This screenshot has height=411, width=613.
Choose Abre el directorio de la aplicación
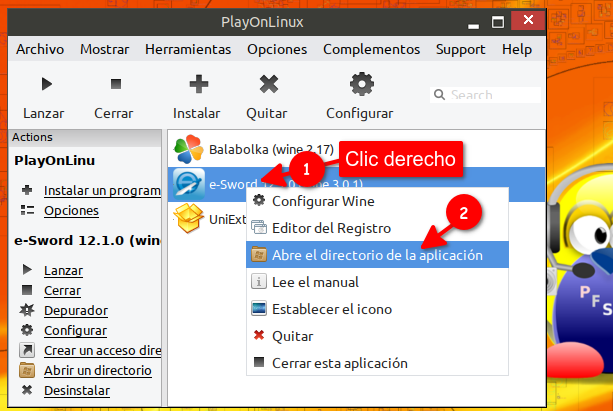377,255
